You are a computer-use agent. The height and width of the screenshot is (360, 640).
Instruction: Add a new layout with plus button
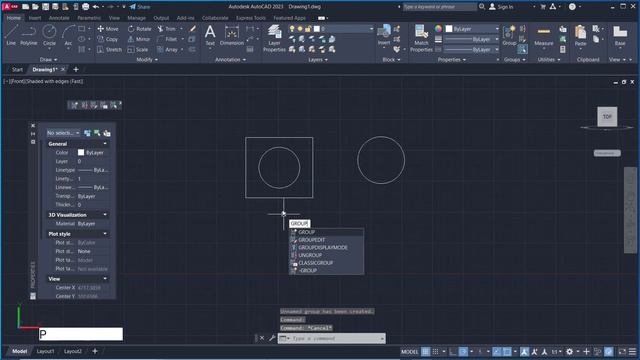pyautogui.click(x=95, y=351)
